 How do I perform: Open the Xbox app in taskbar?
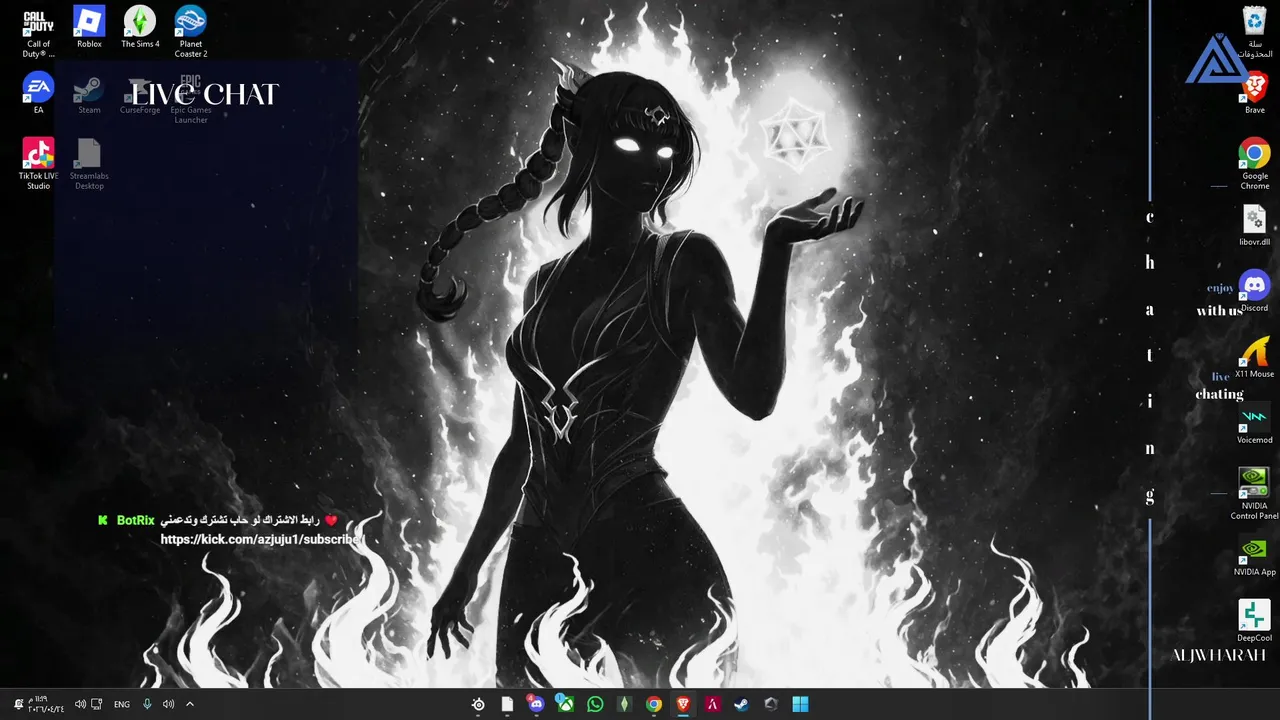565,704
